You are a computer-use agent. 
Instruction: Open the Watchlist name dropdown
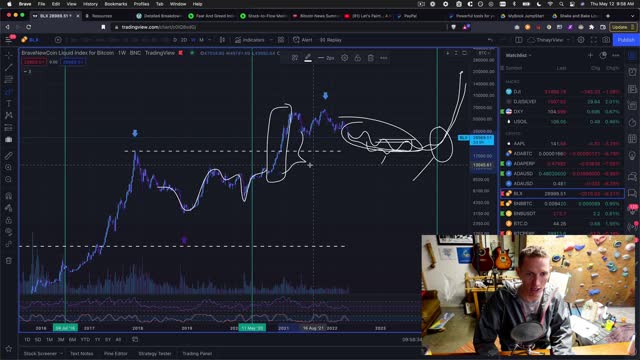click(x=518, y=55)
